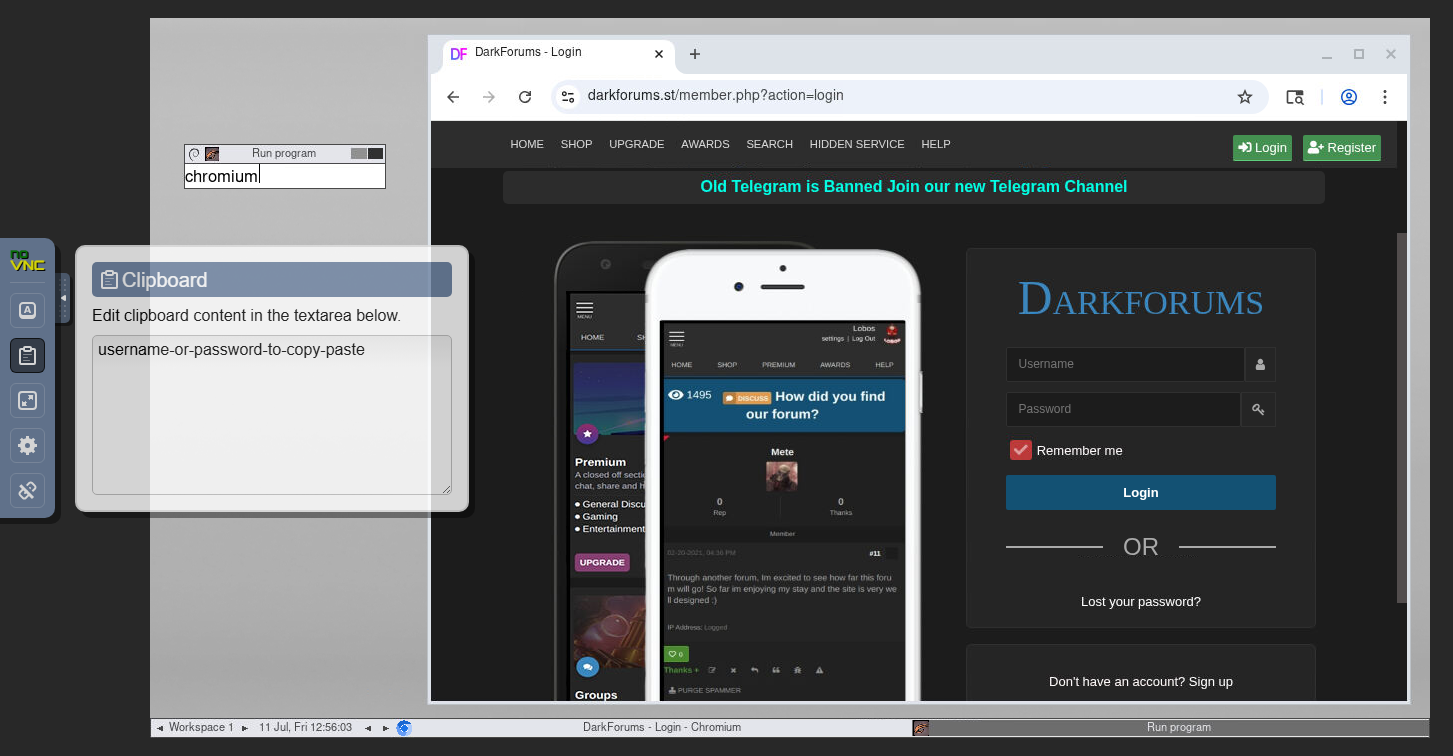
Task: Submit with the blue Login button
Action: pos(1141,493)
